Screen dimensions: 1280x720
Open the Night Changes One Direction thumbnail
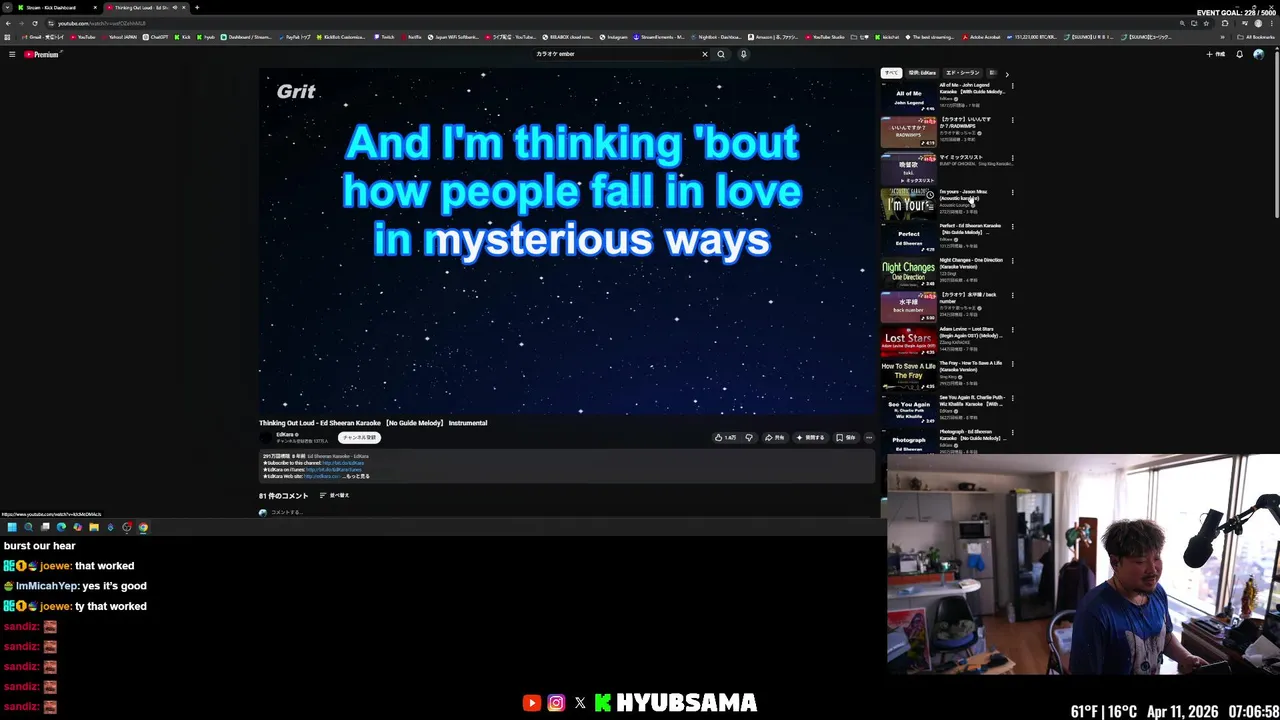(x=908, y=272)
